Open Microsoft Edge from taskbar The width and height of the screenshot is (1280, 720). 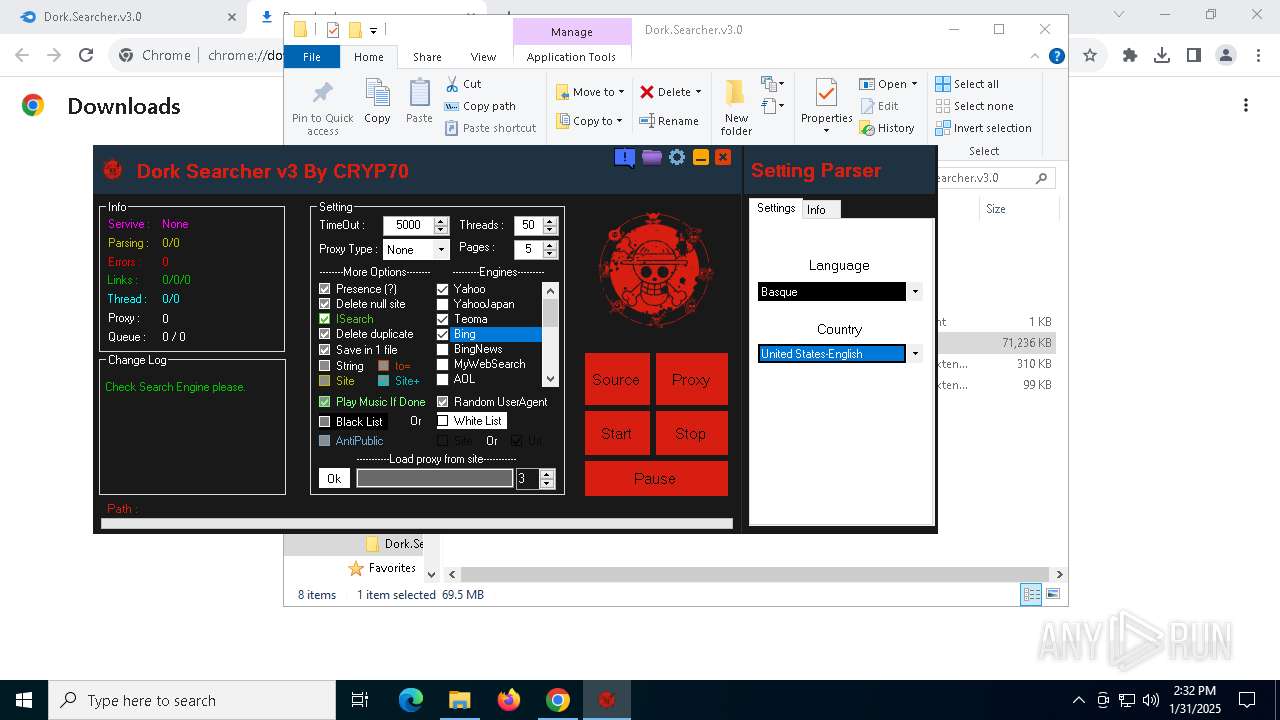click(x=411, y=700)
